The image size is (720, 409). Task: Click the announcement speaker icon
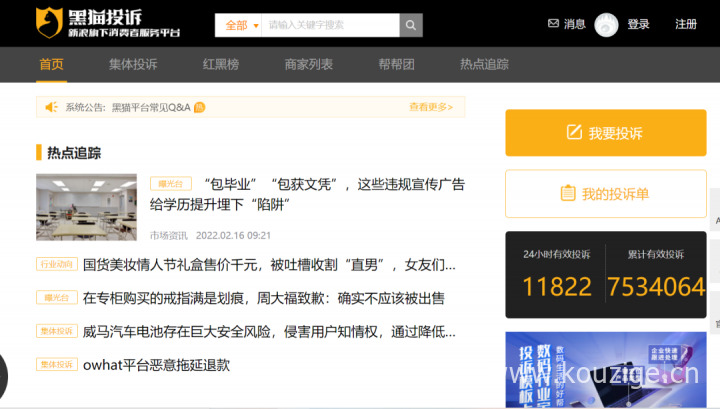pos(51,107)
